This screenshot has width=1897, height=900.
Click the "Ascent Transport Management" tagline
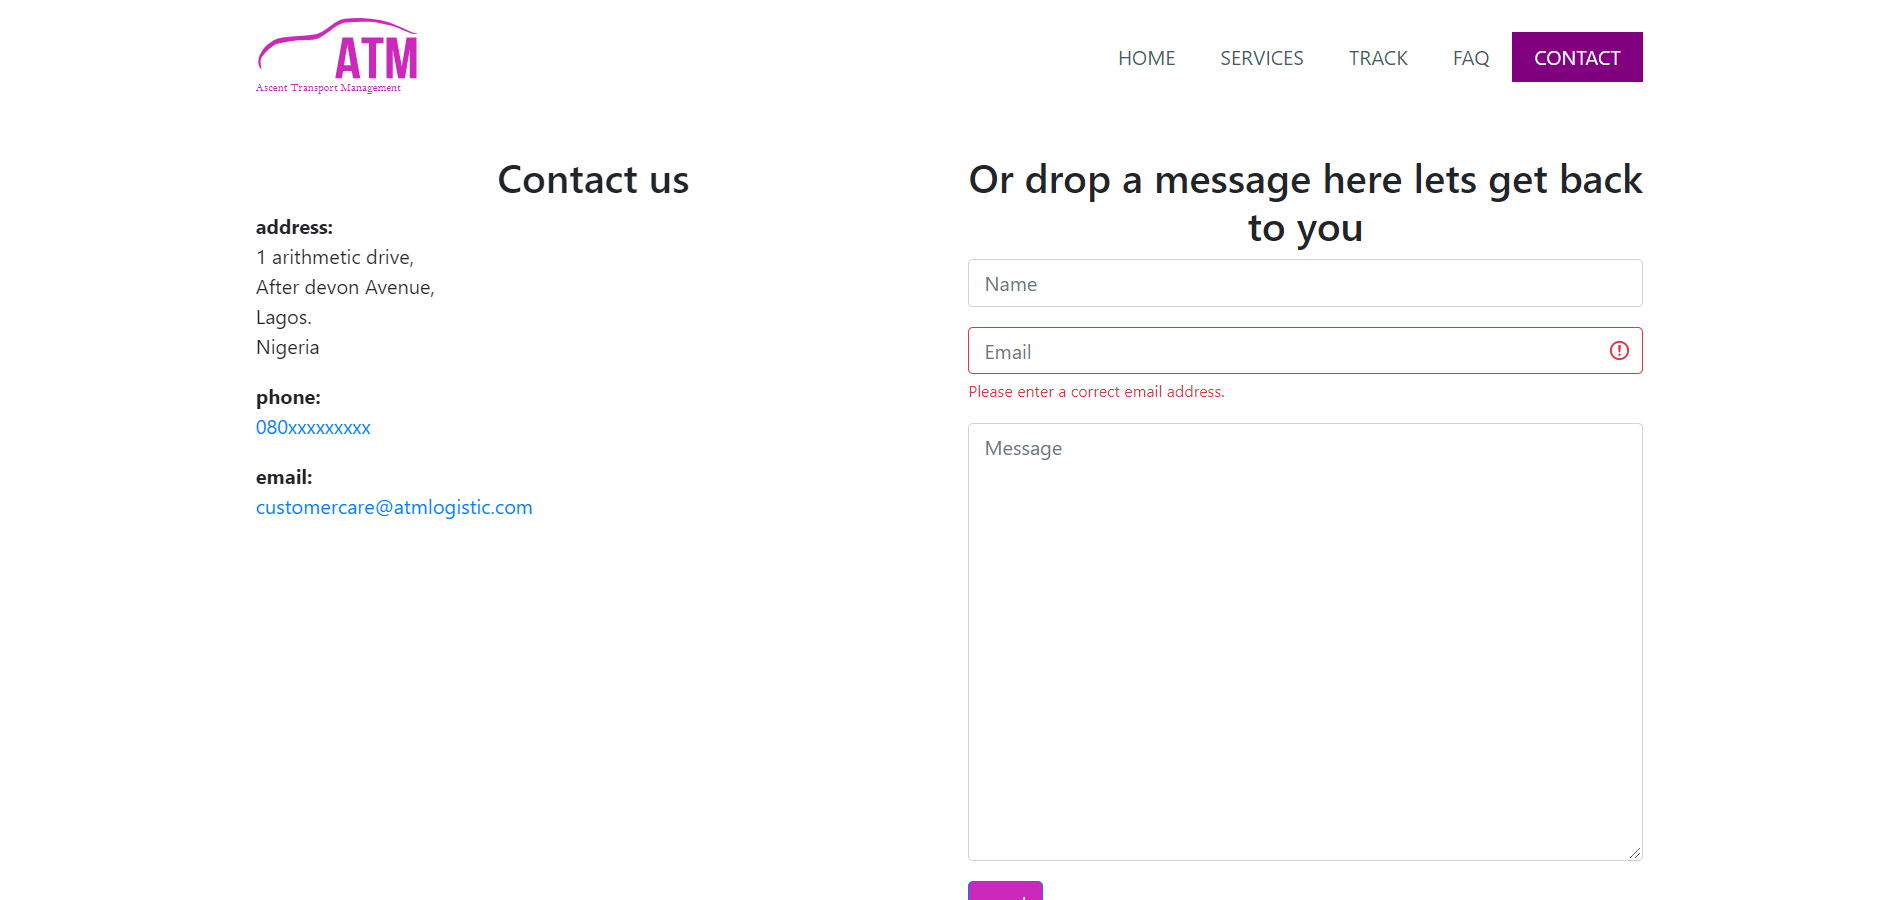click(328, 88)
